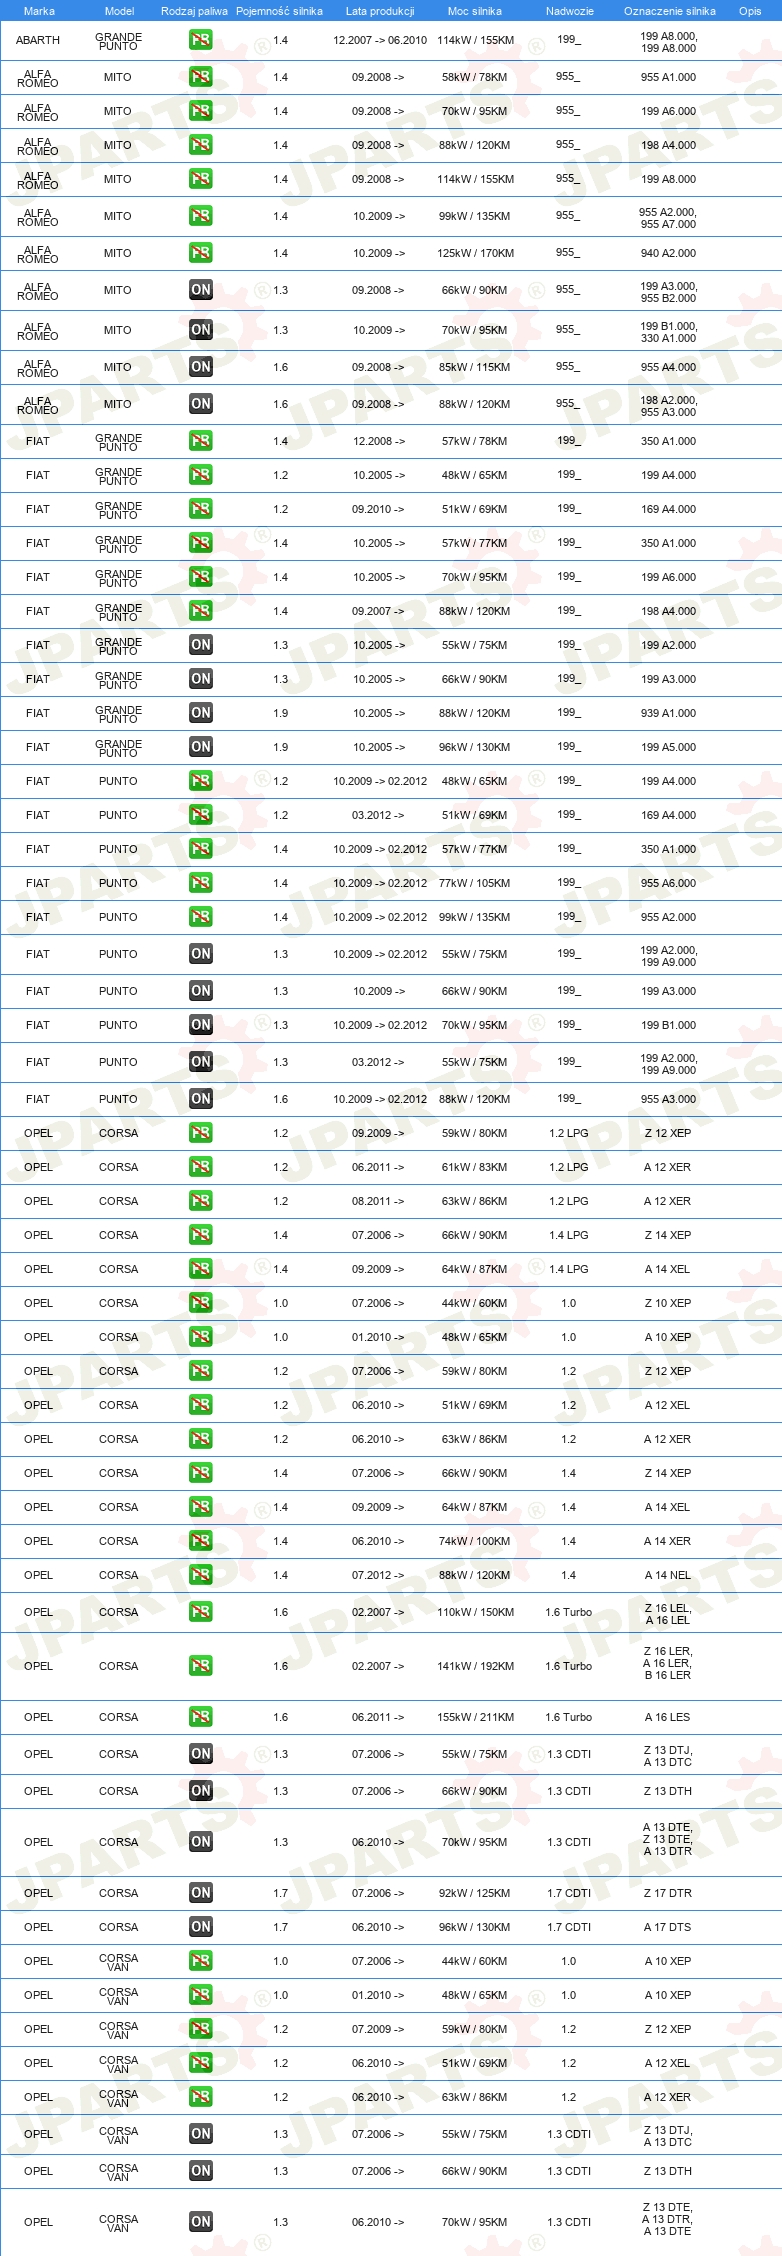Click diesel icon in Corsa Van 55kW / 75KM row
Image resolution: width=782 pixels, height=2256 pixels.
click(201, 2134)
